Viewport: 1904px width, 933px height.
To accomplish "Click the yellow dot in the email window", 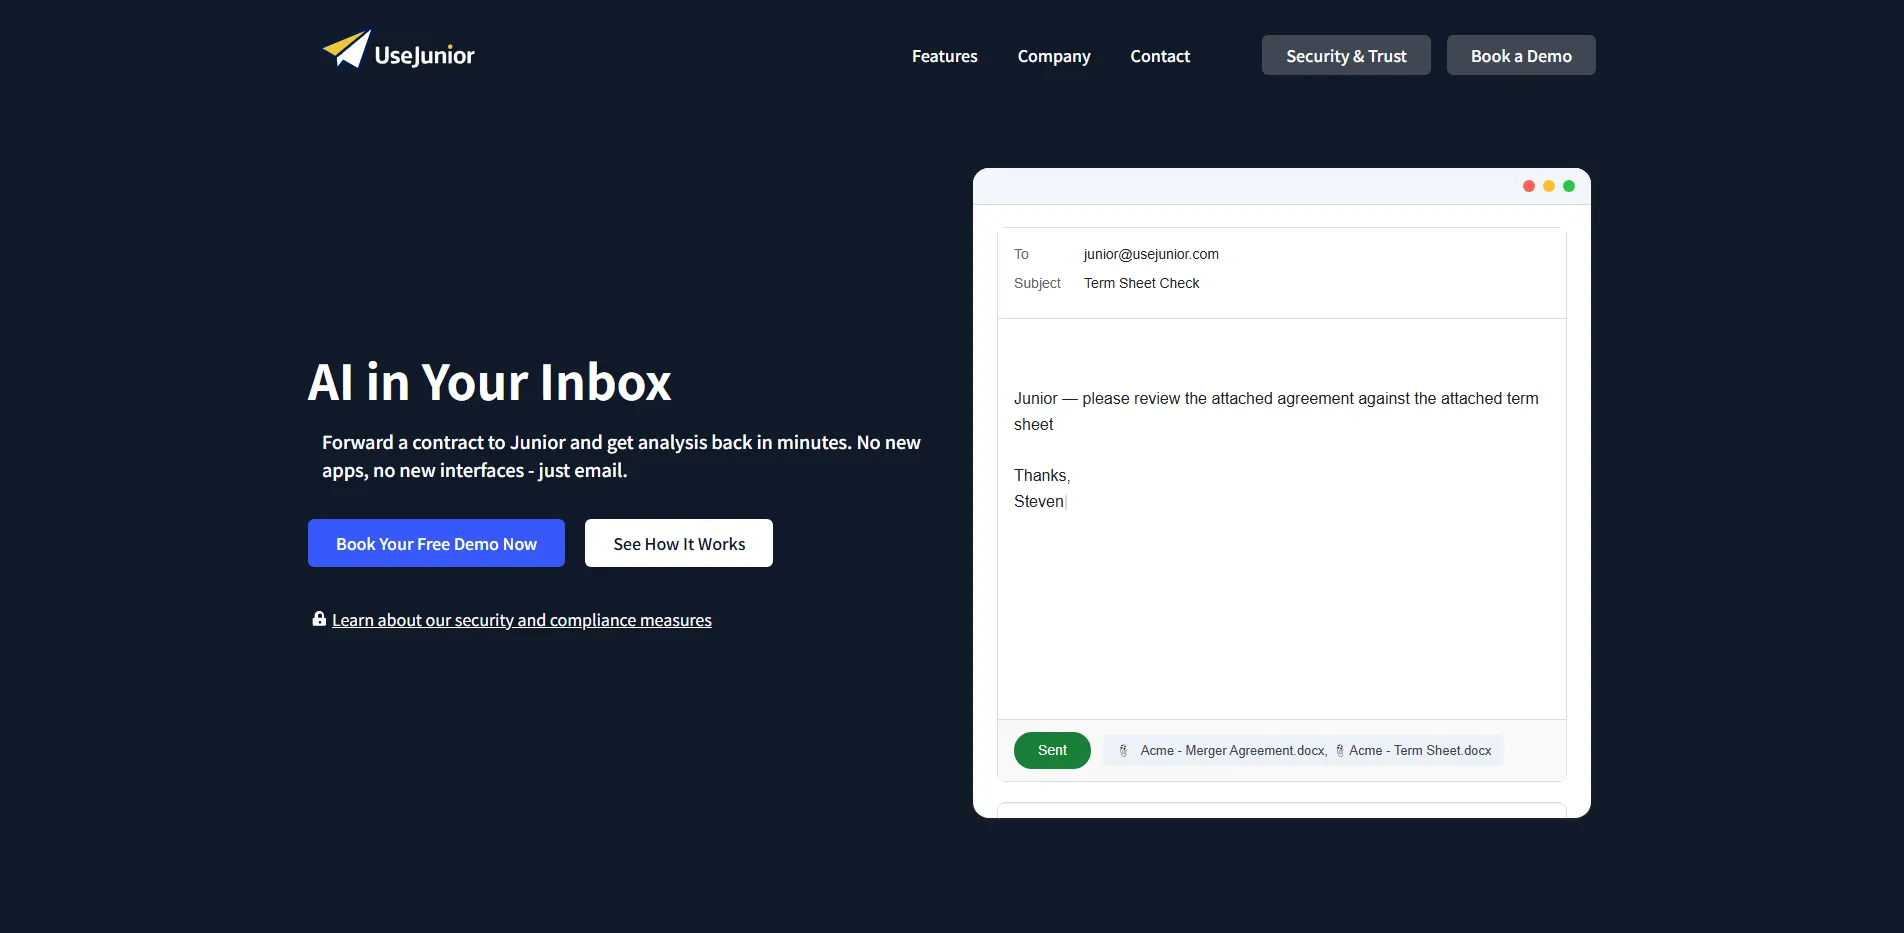I will click(1548, 186).
